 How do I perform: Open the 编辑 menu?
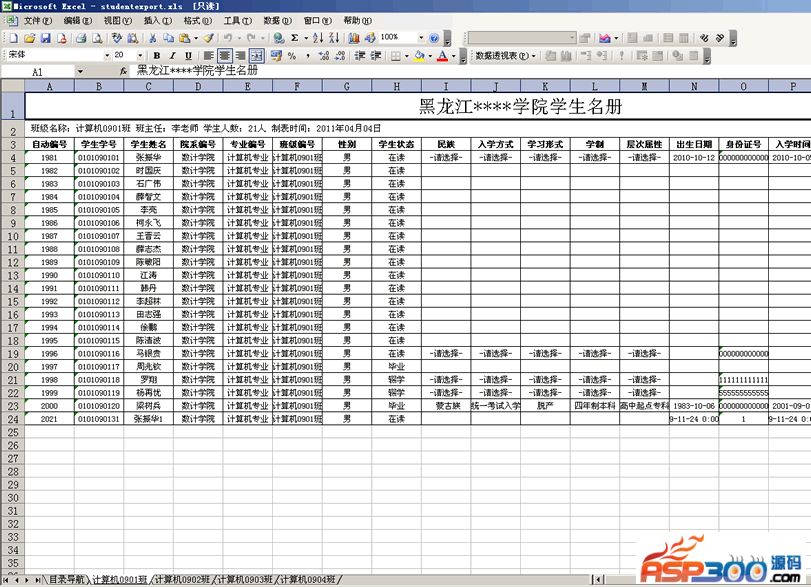(78, 21)
